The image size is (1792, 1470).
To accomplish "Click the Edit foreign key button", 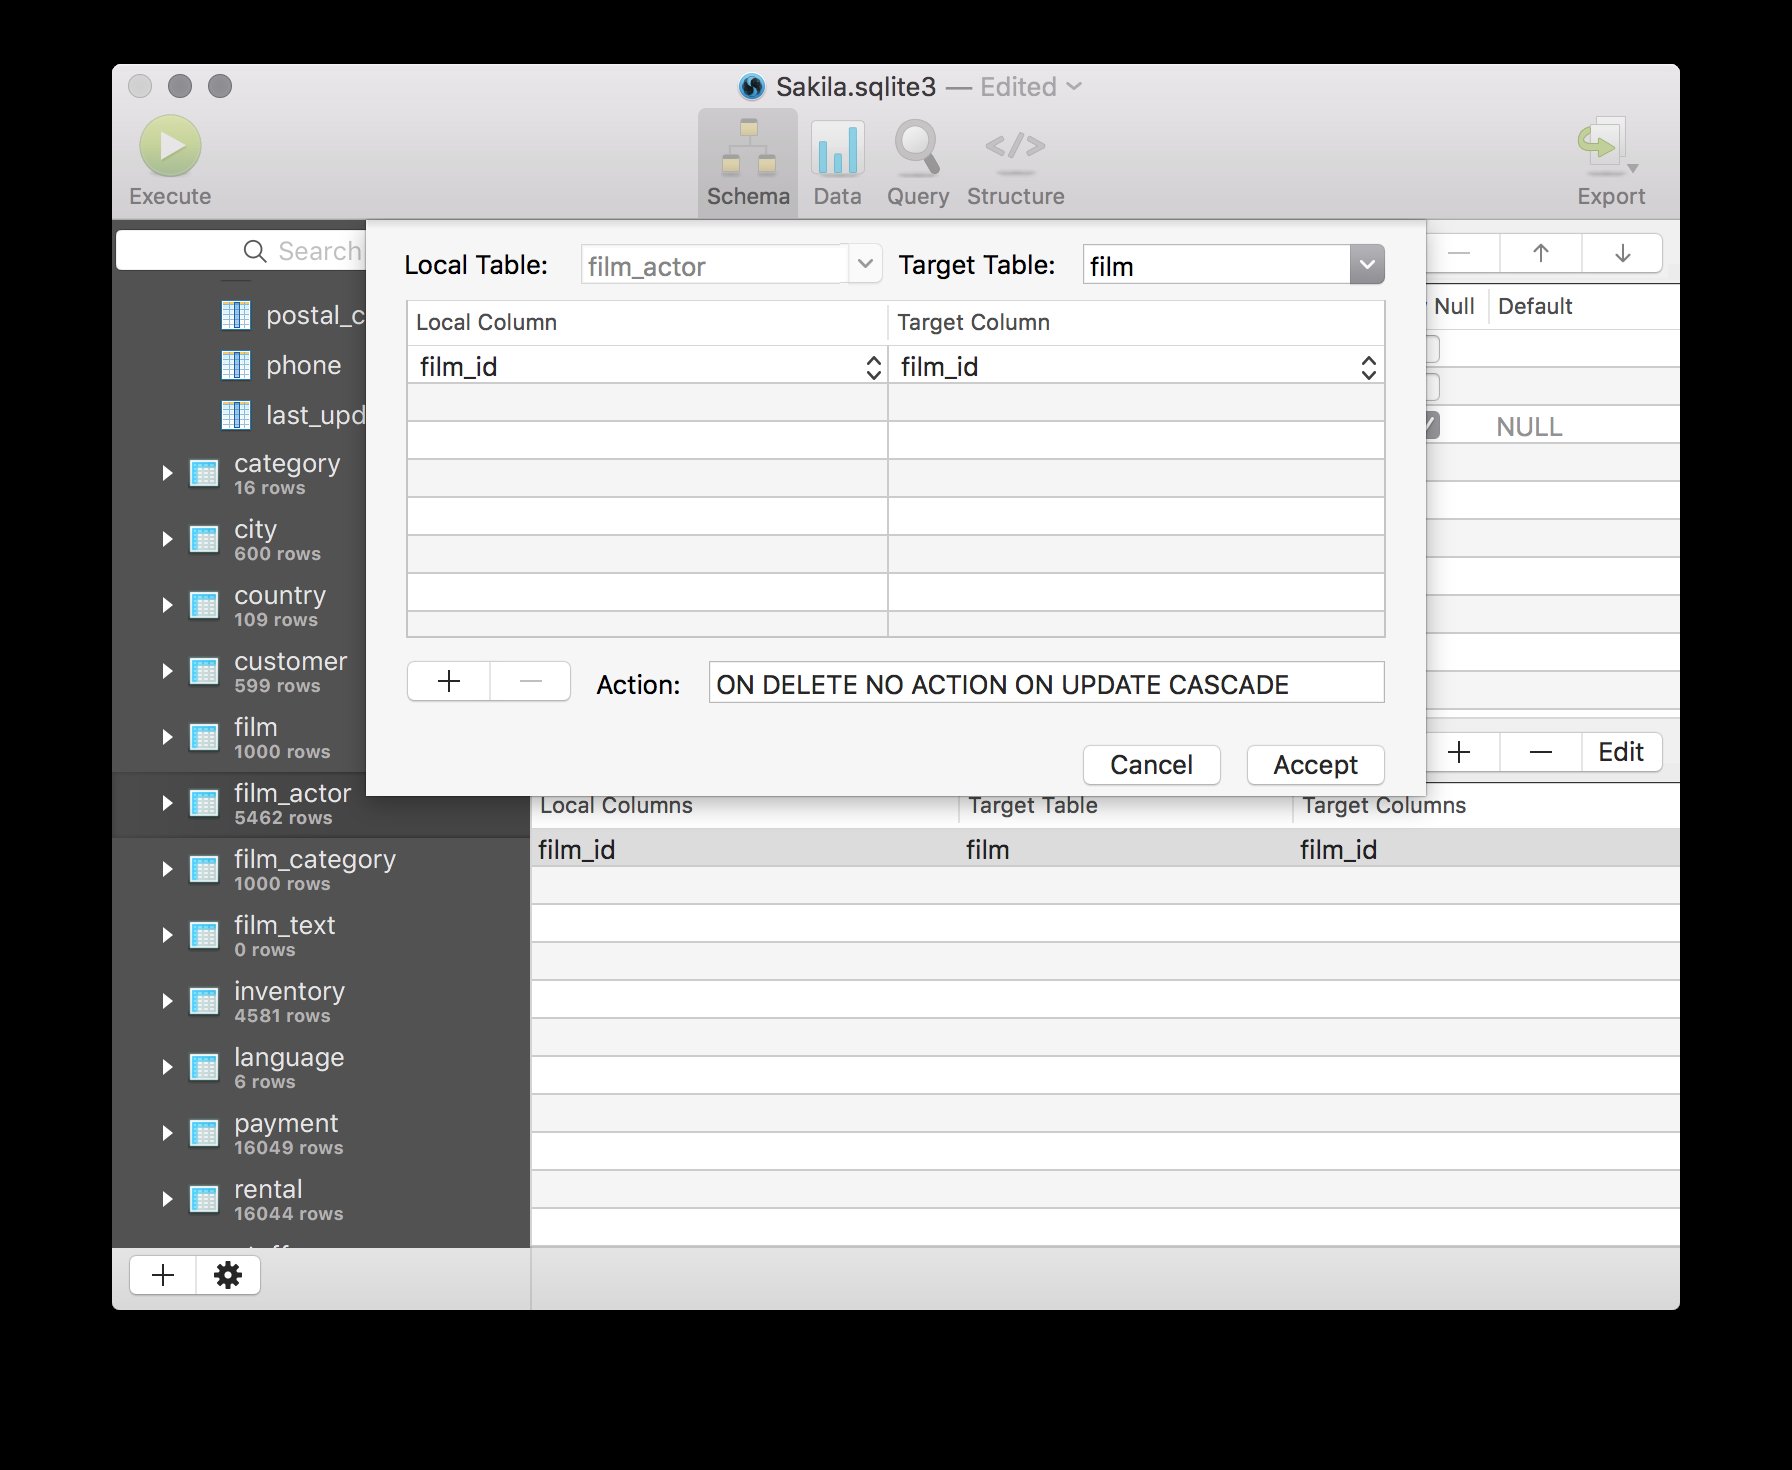I will [1621, 752].
